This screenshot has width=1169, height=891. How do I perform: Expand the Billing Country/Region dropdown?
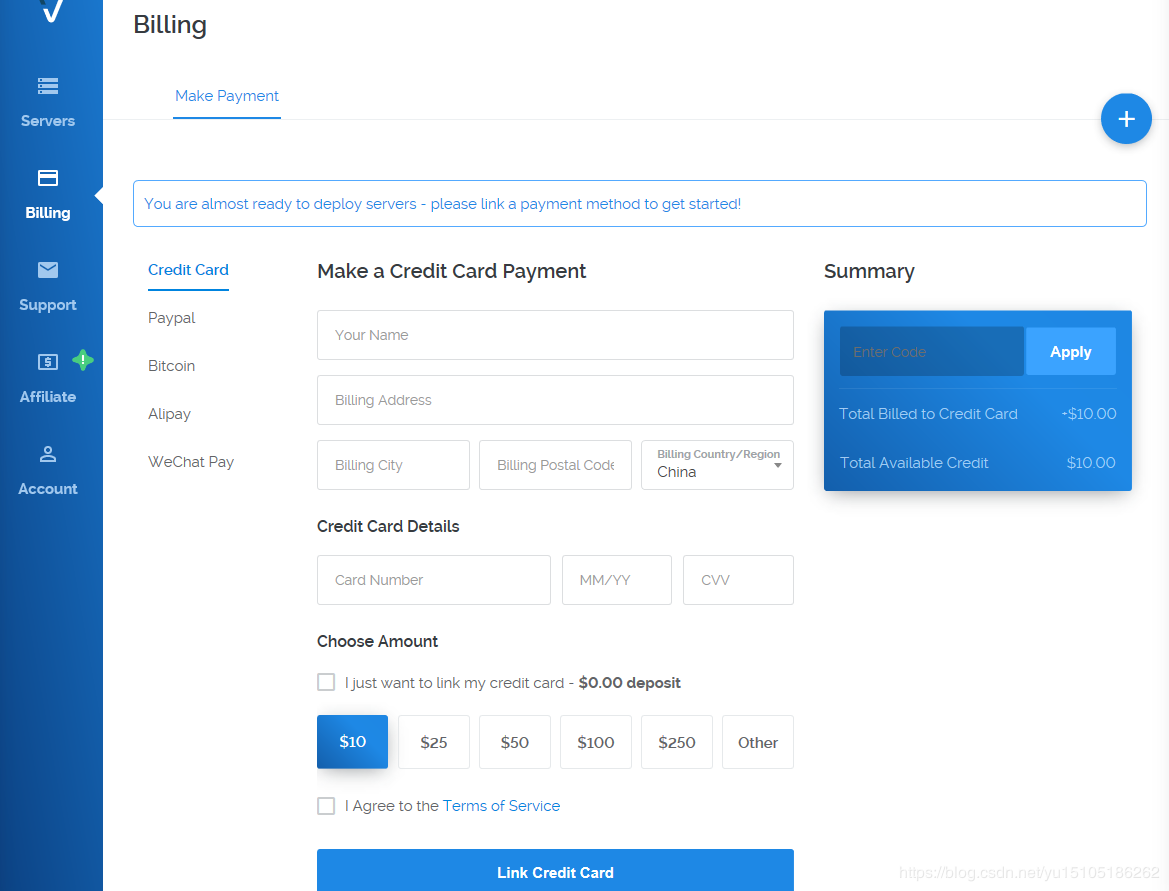777,465
